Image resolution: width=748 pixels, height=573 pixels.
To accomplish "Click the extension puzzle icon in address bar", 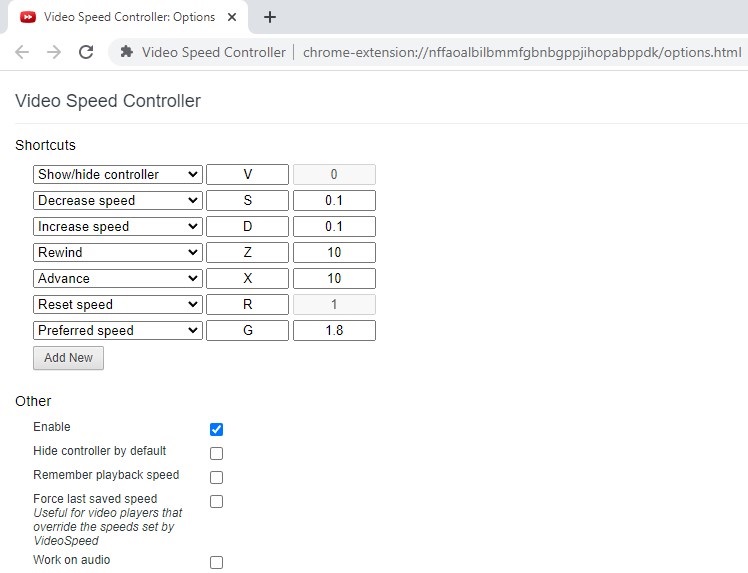I will (126, 52).
